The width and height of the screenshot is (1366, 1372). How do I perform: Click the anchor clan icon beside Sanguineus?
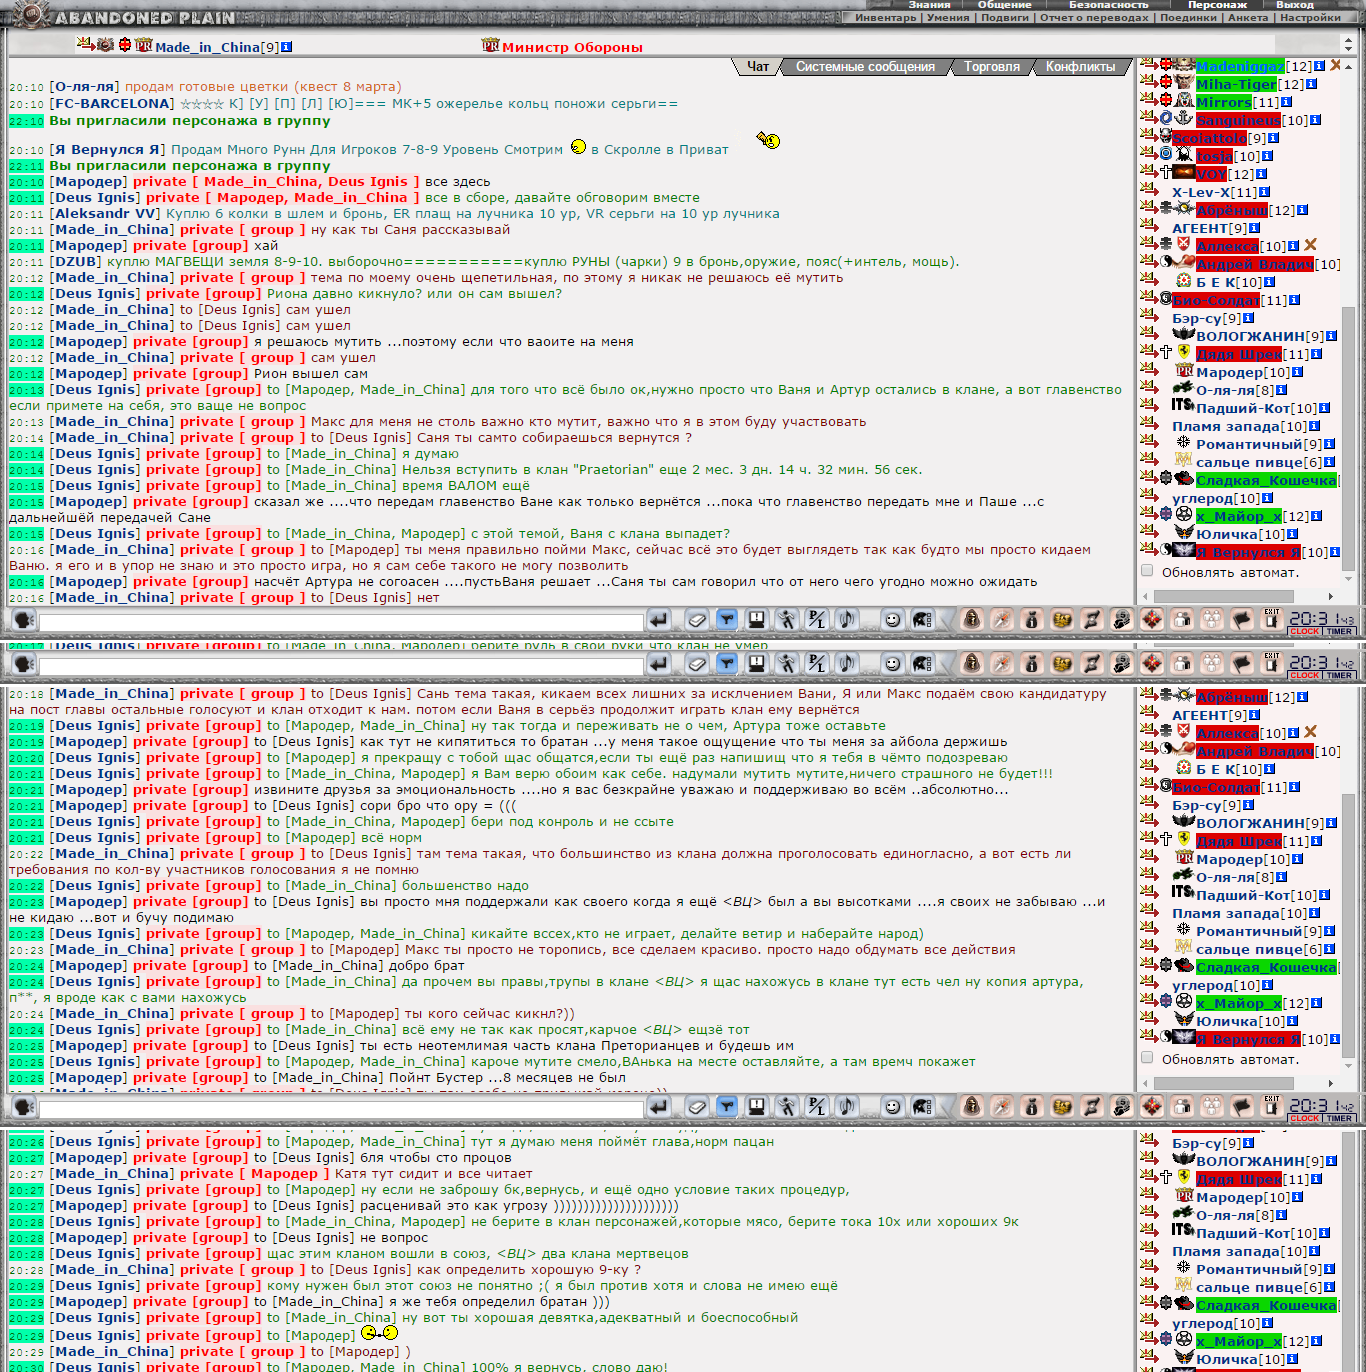(x=1184, y=119)
